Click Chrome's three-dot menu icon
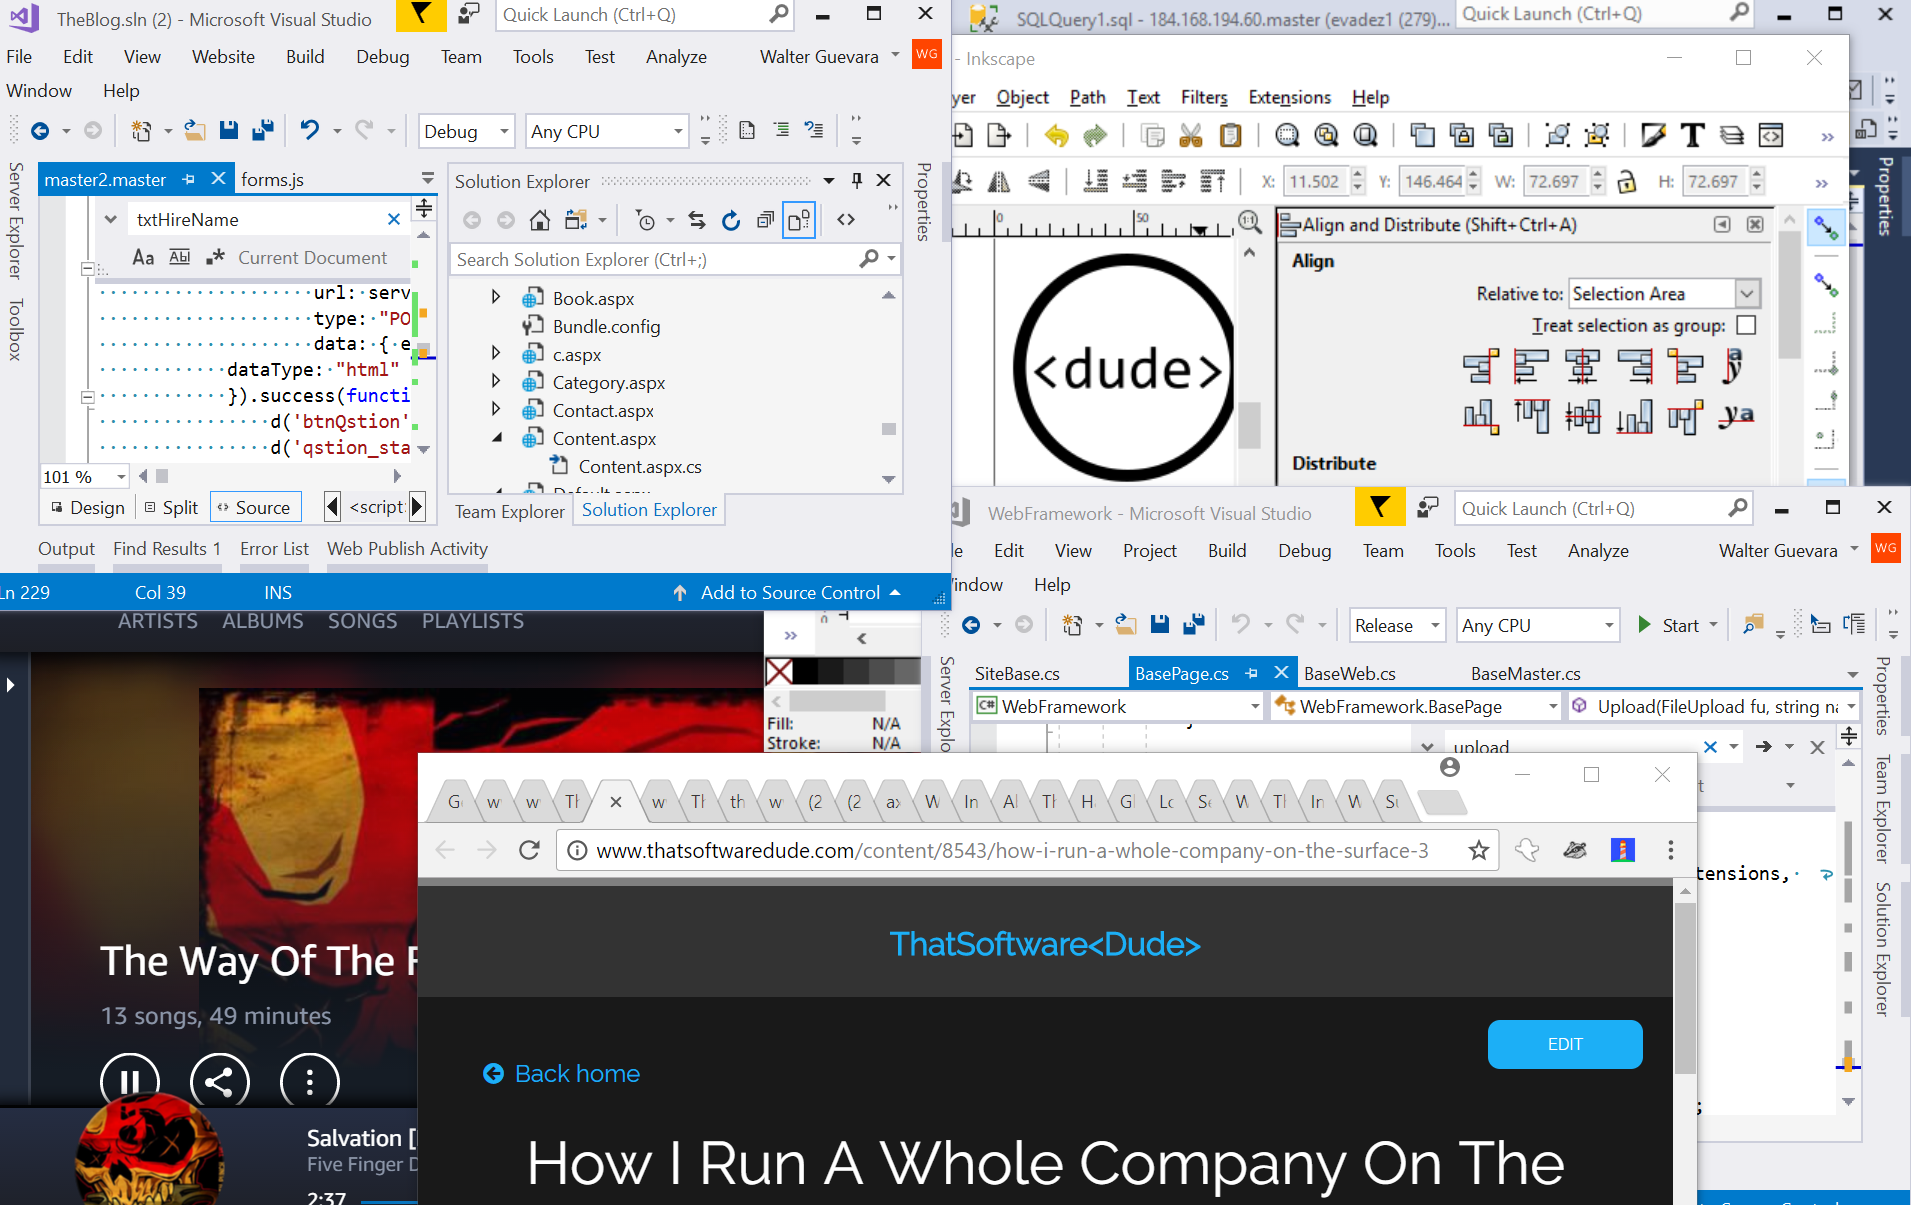The image size is (1911, 1205). point(1670,850)
